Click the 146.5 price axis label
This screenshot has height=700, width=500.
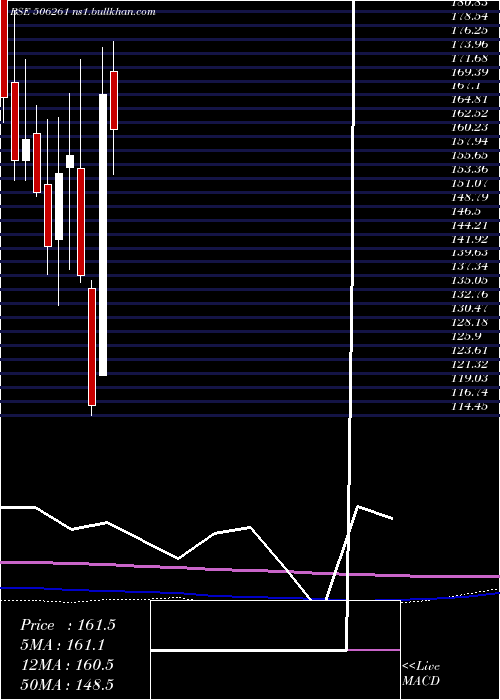[x=467, y=211]
